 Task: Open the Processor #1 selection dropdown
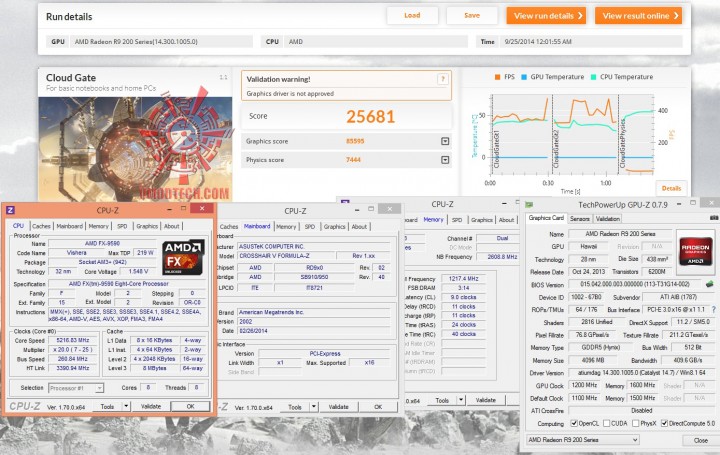(99, 388)
